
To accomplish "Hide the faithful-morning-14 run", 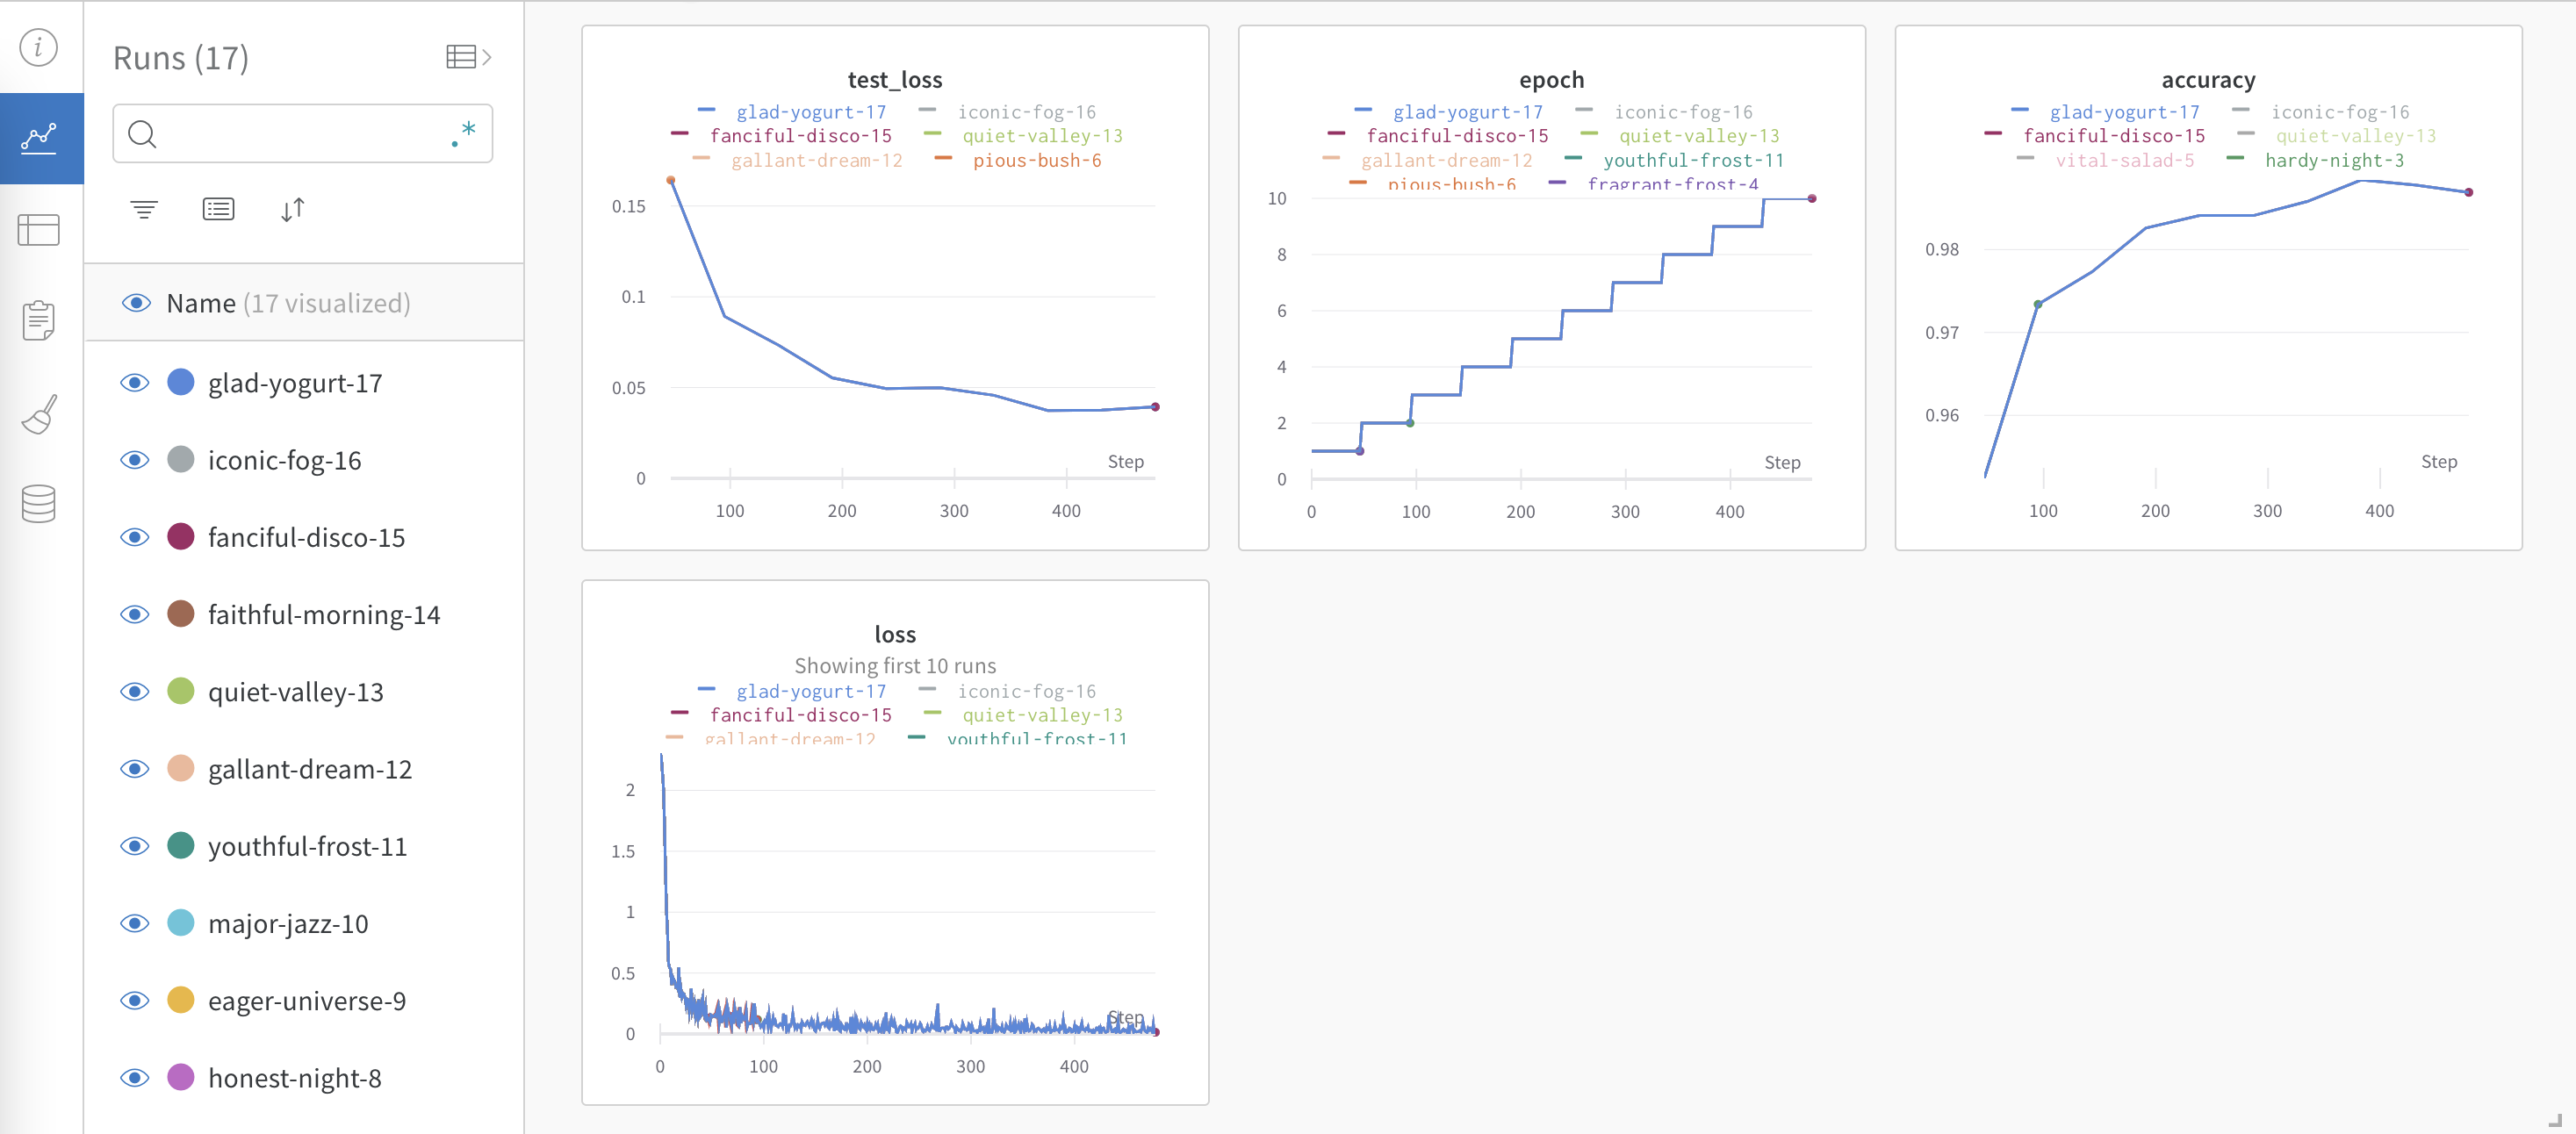I will 134,614.
